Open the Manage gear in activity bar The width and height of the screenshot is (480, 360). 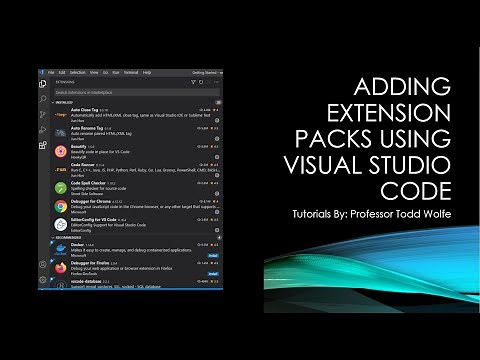click(x=43, y=279)
